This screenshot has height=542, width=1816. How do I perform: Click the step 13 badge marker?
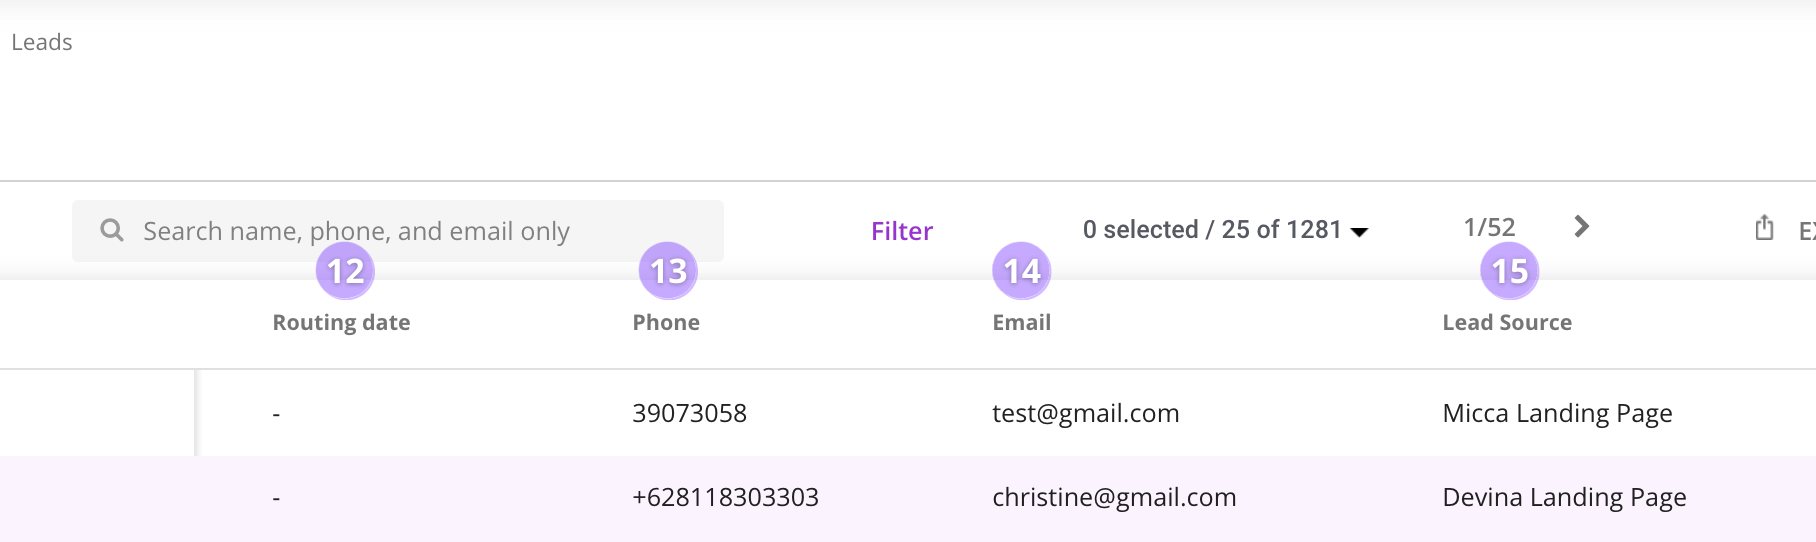click(668, 271)
